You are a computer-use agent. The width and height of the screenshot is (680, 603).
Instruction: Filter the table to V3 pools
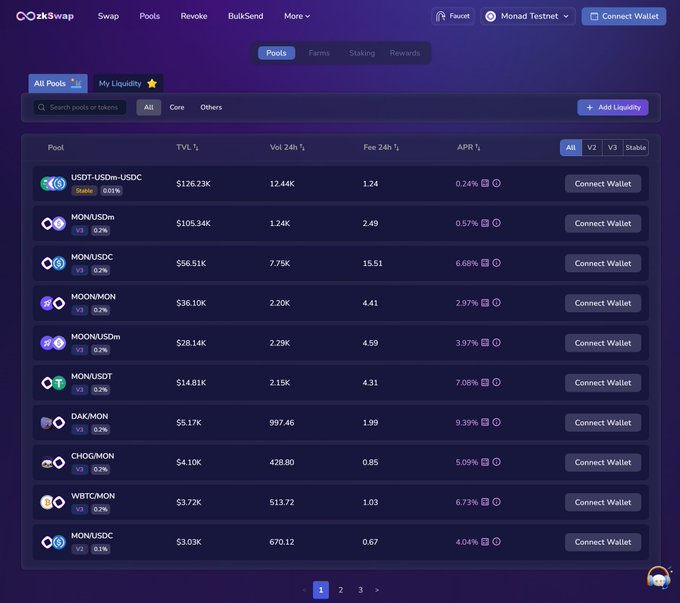tap(612, 147)
